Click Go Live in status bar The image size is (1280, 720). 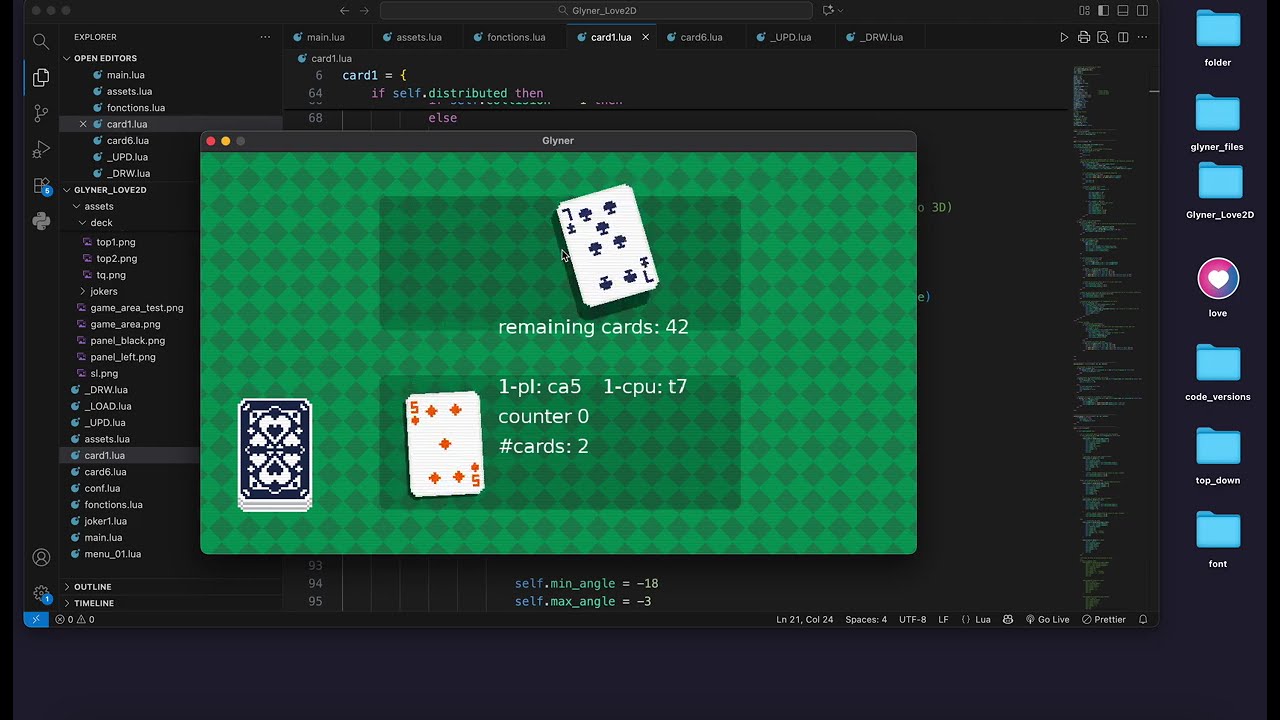[1047, 619]
